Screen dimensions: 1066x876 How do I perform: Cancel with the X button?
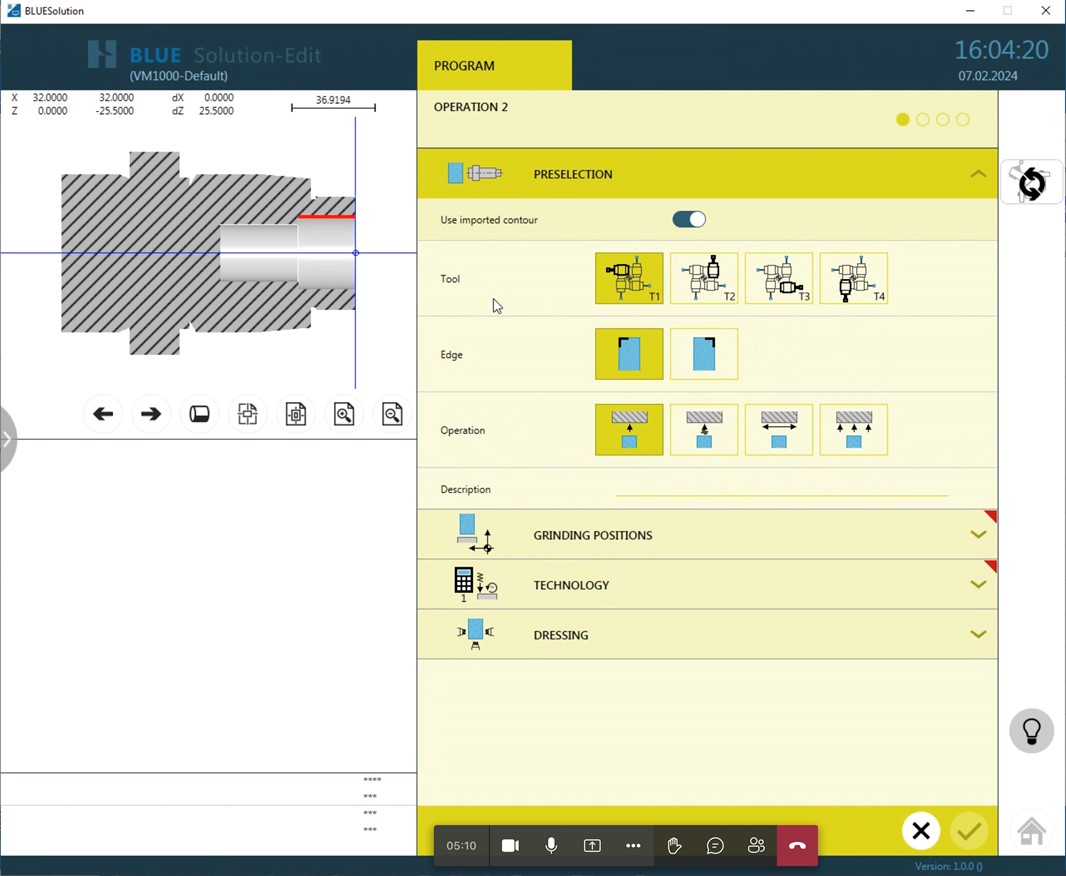(x=921, y=831)
